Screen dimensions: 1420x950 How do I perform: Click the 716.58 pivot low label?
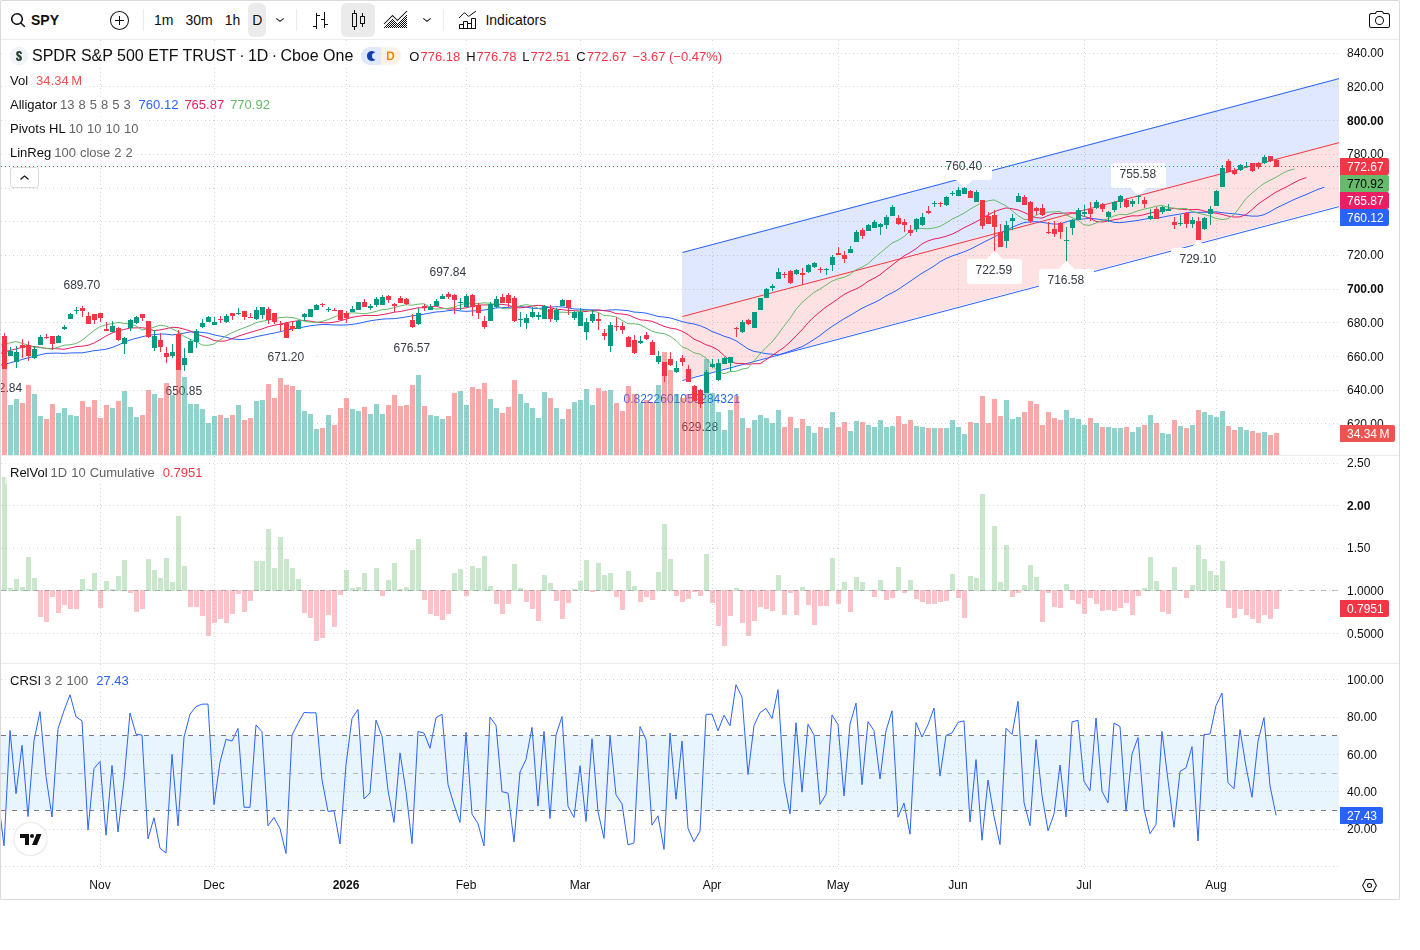pyautogui.click(x=1066, y=280)
